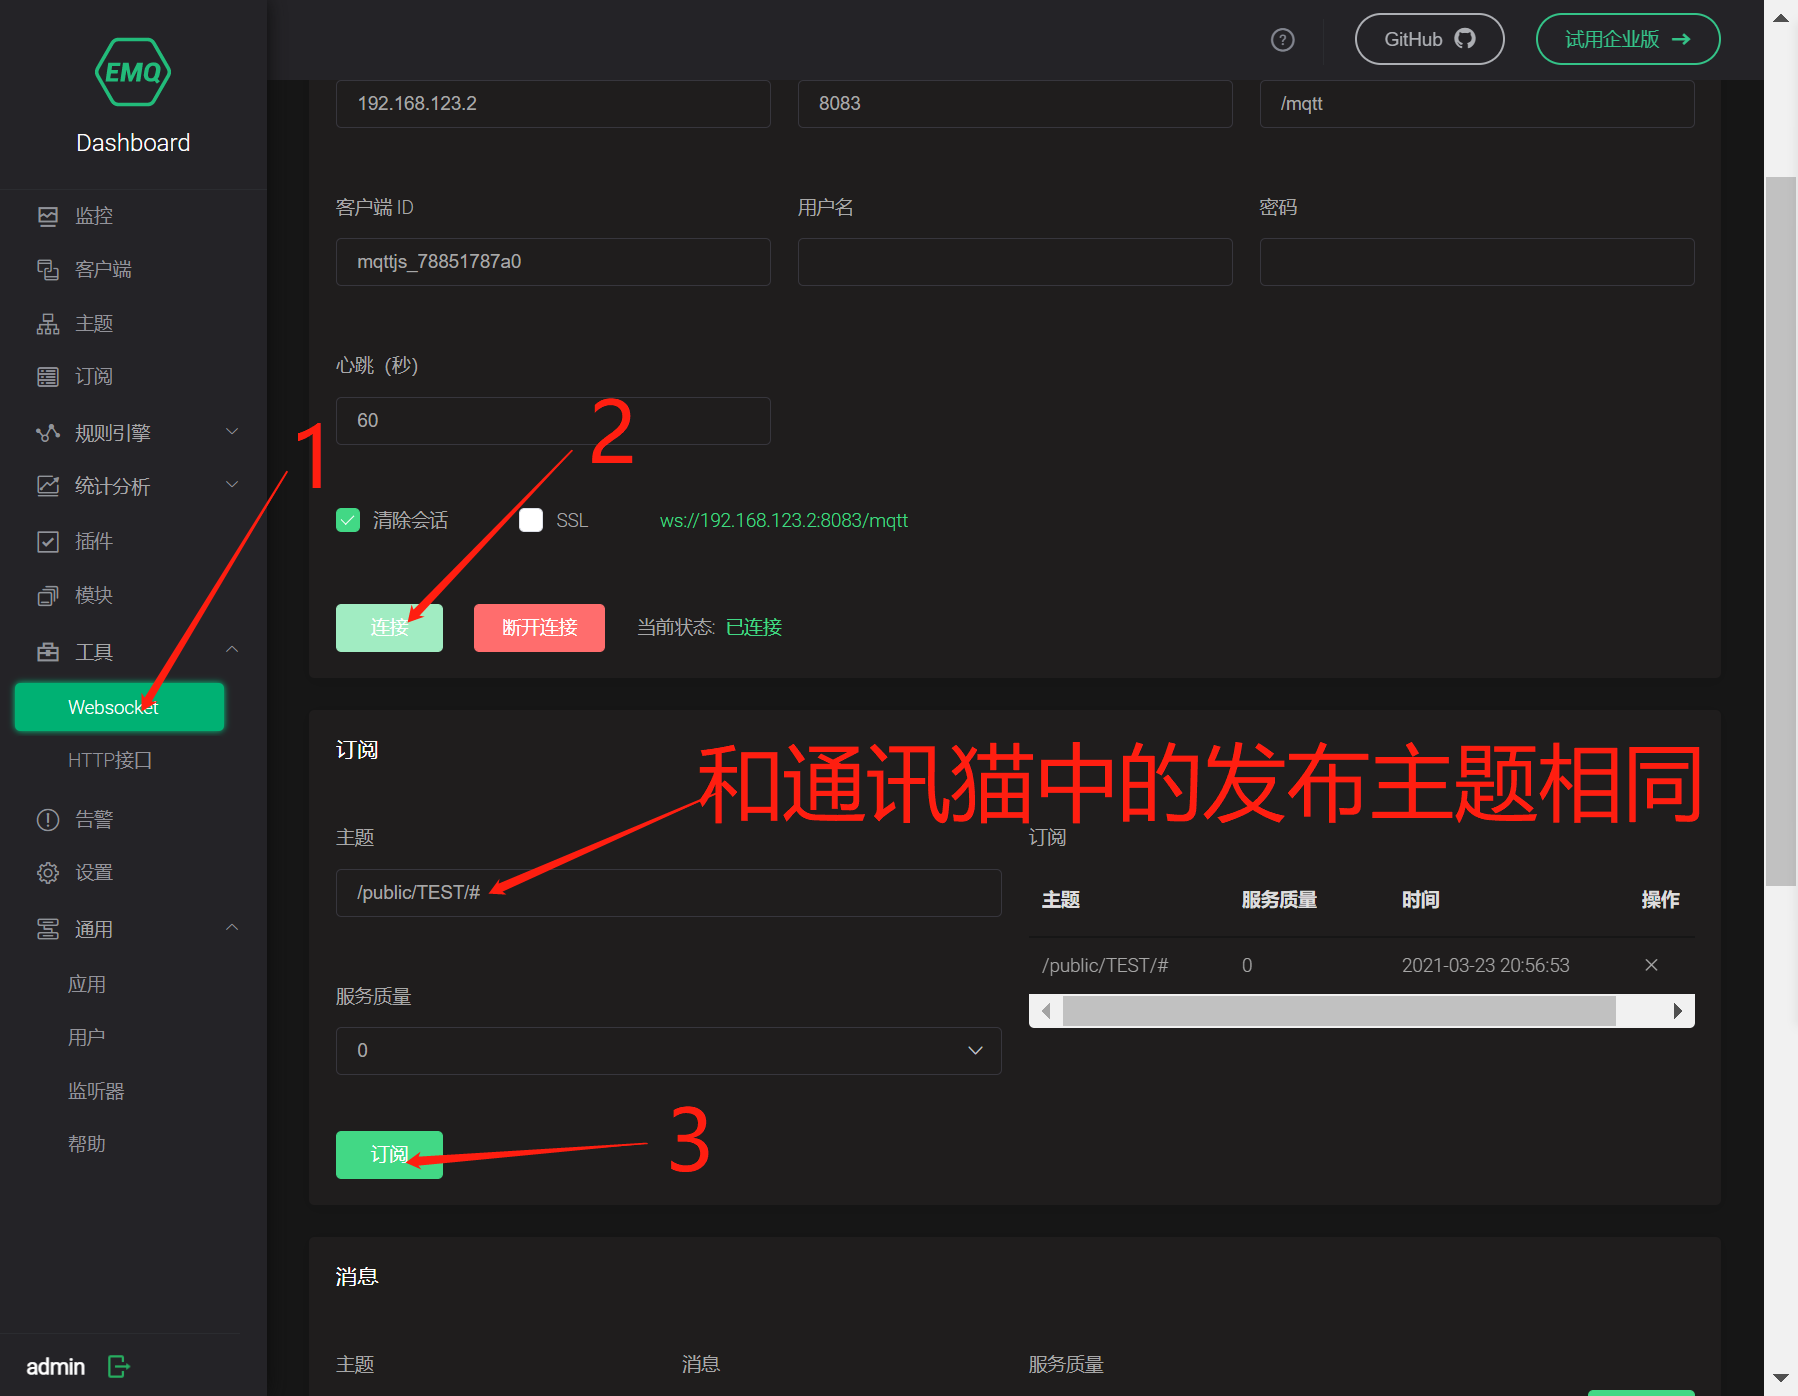The height and width of the screenshot is (1396, 1798).
Task: Focus the port field 8083
Action: click(1015, 104)
